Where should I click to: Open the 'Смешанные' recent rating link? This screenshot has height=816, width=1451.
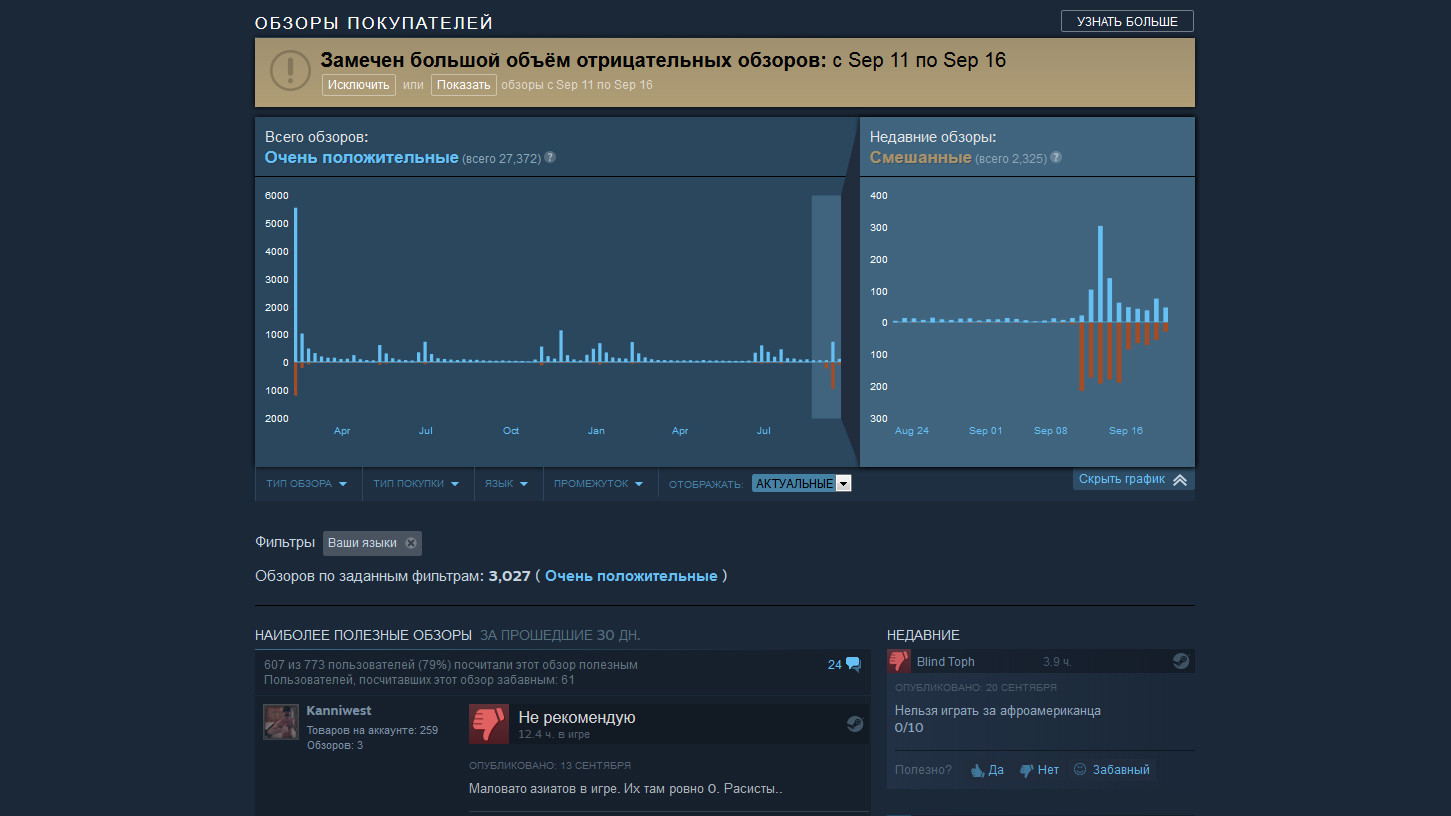[x=920, y=158]
